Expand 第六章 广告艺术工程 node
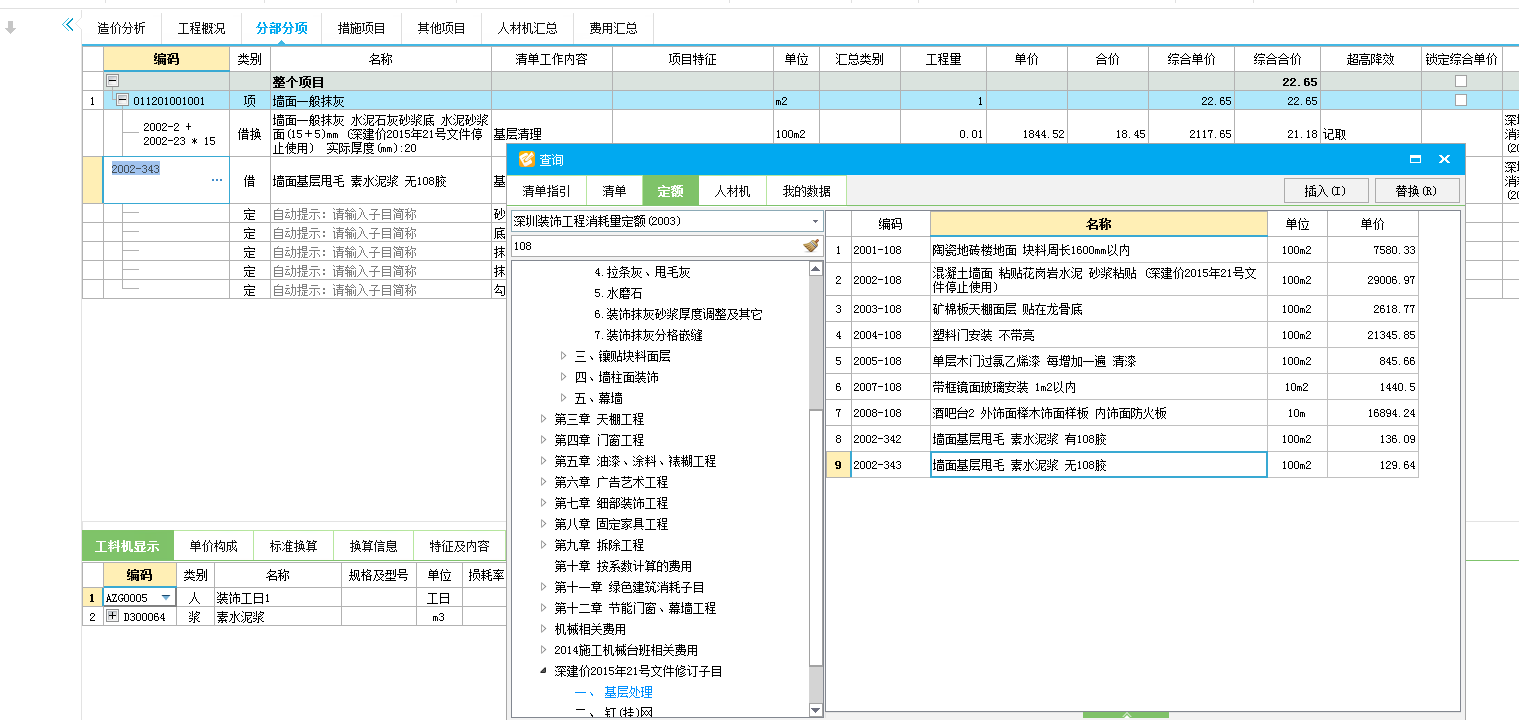1519x720 pixels. pos(544,482)
